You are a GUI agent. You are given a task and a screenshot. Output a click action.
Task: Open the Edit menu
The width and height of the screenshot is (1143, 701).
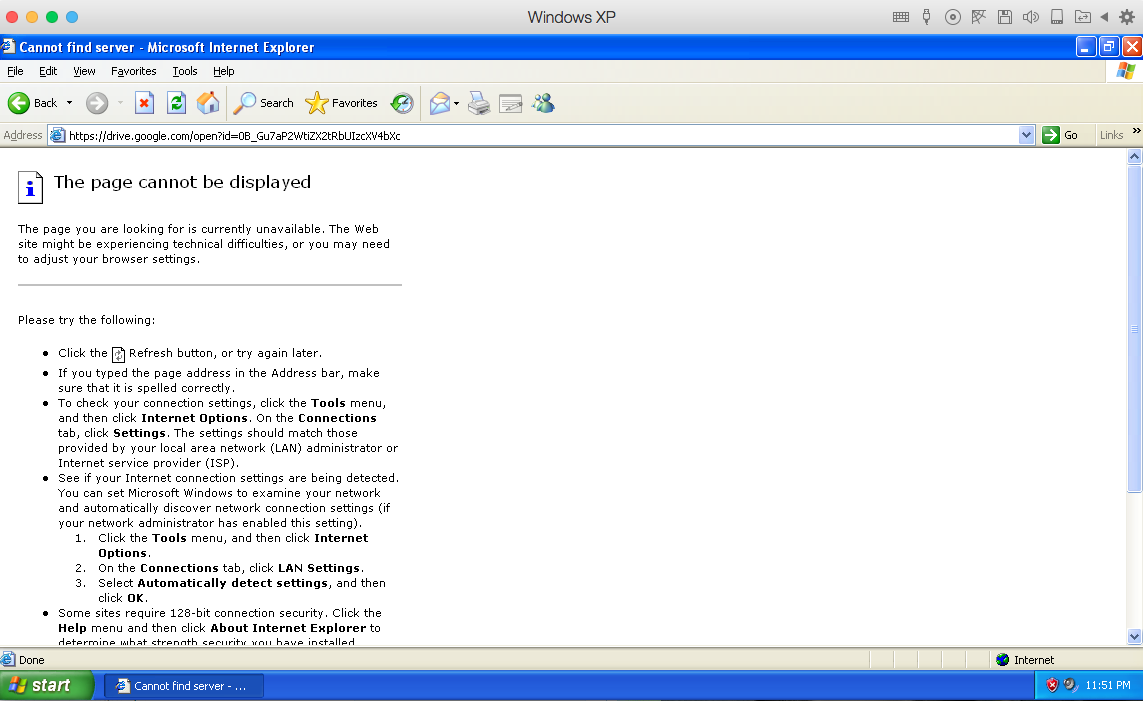(48, 71)
